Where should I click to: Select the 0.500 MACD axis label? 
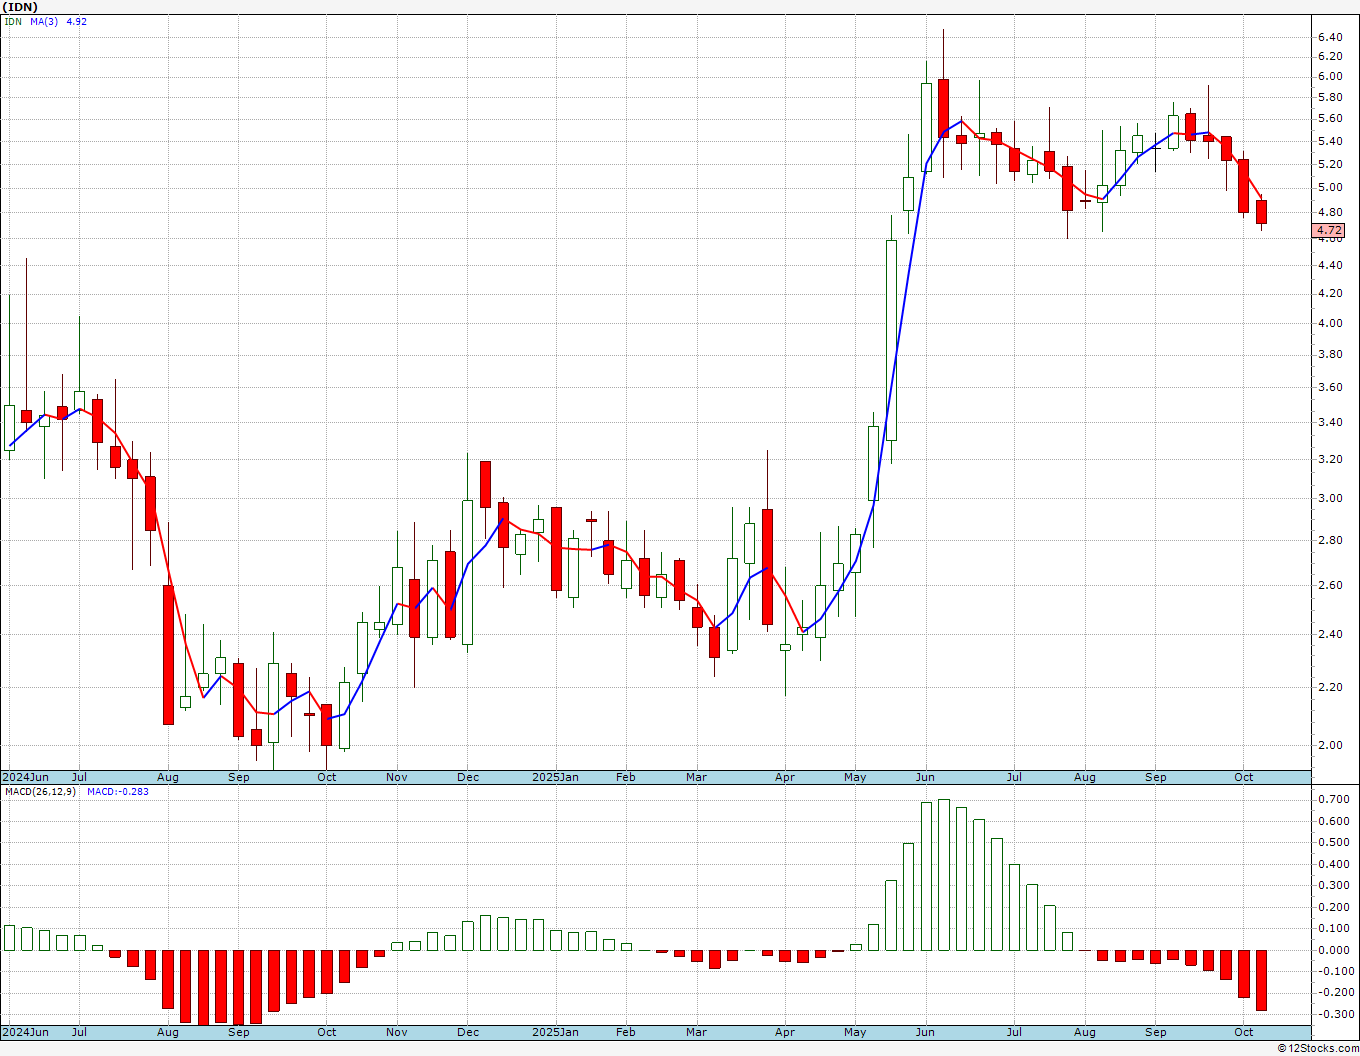[x=1332, y=842]
